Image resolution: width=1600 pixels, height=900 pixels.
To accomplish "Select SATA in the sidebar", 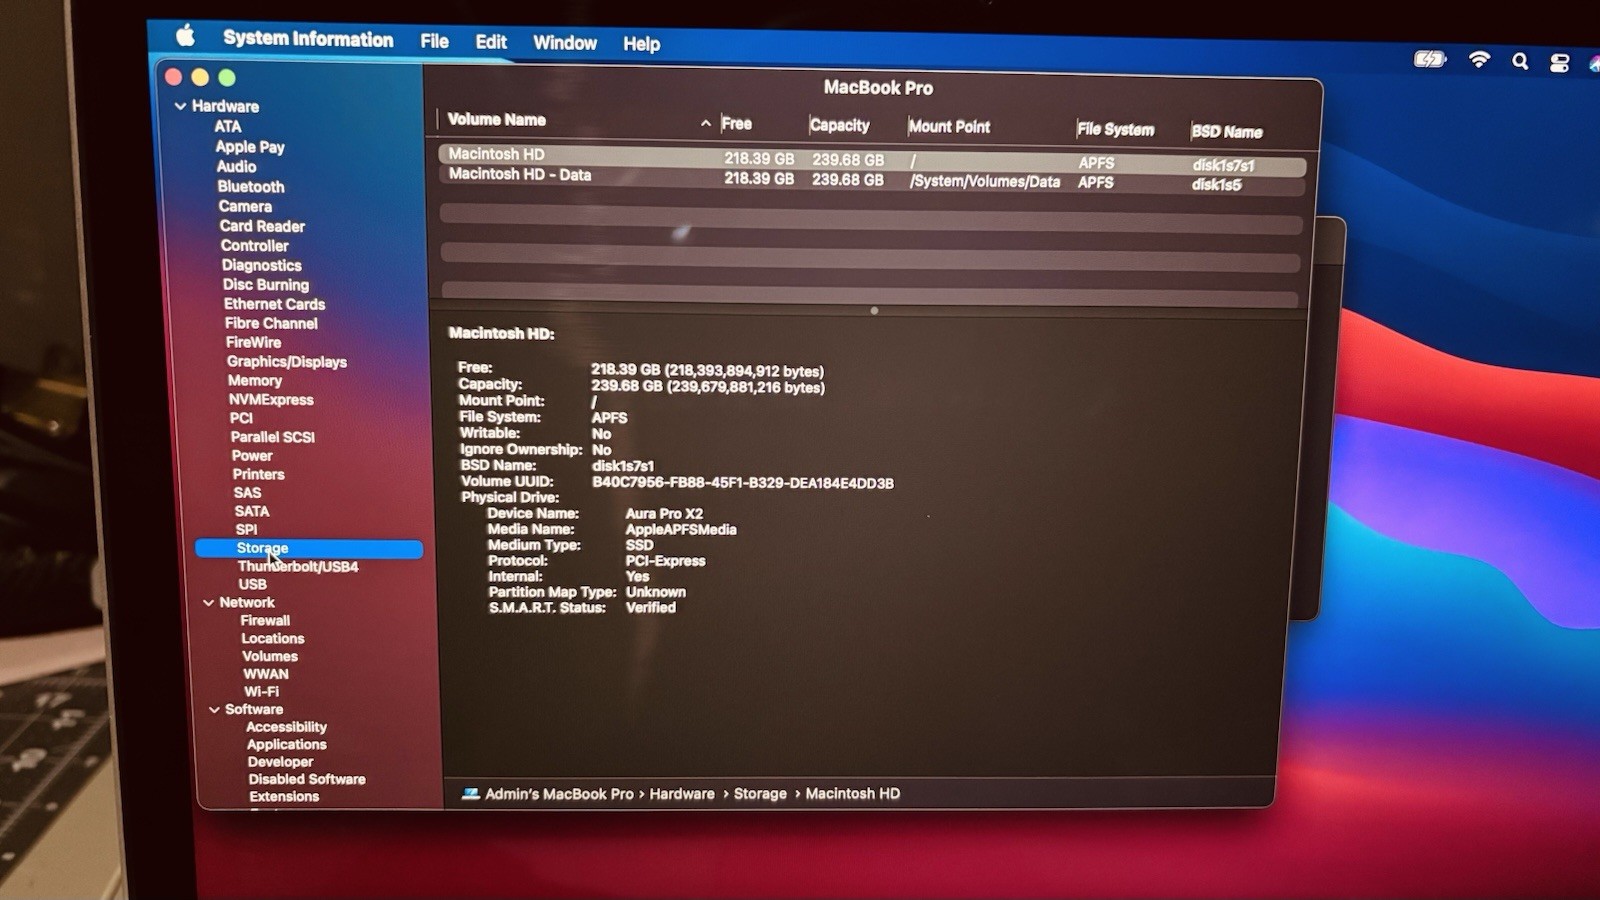I will 252,512.
